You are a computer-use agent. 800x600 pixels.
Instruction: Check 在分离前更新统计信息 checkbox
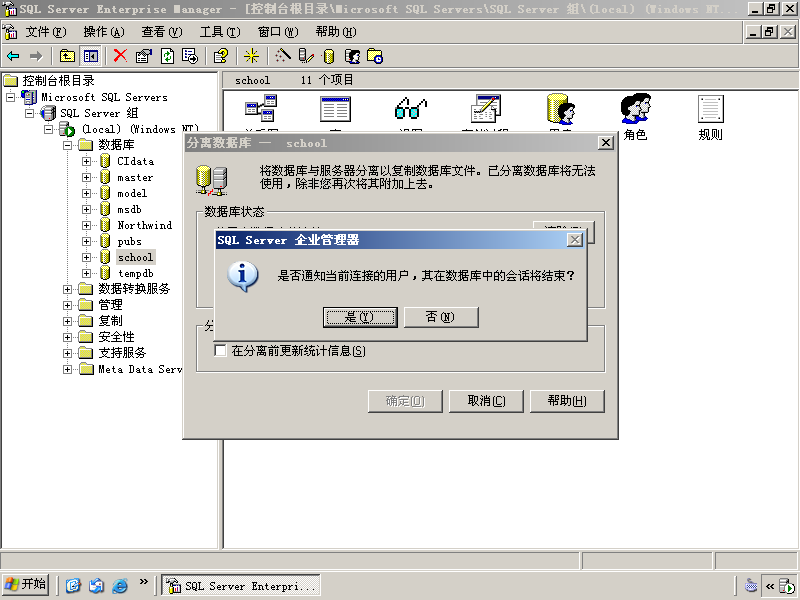[220, 351]
